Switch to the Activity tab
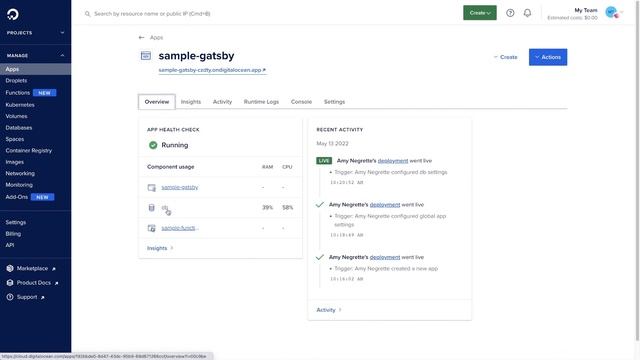This screenshot has height=360, width=640. tap(222, 102)
